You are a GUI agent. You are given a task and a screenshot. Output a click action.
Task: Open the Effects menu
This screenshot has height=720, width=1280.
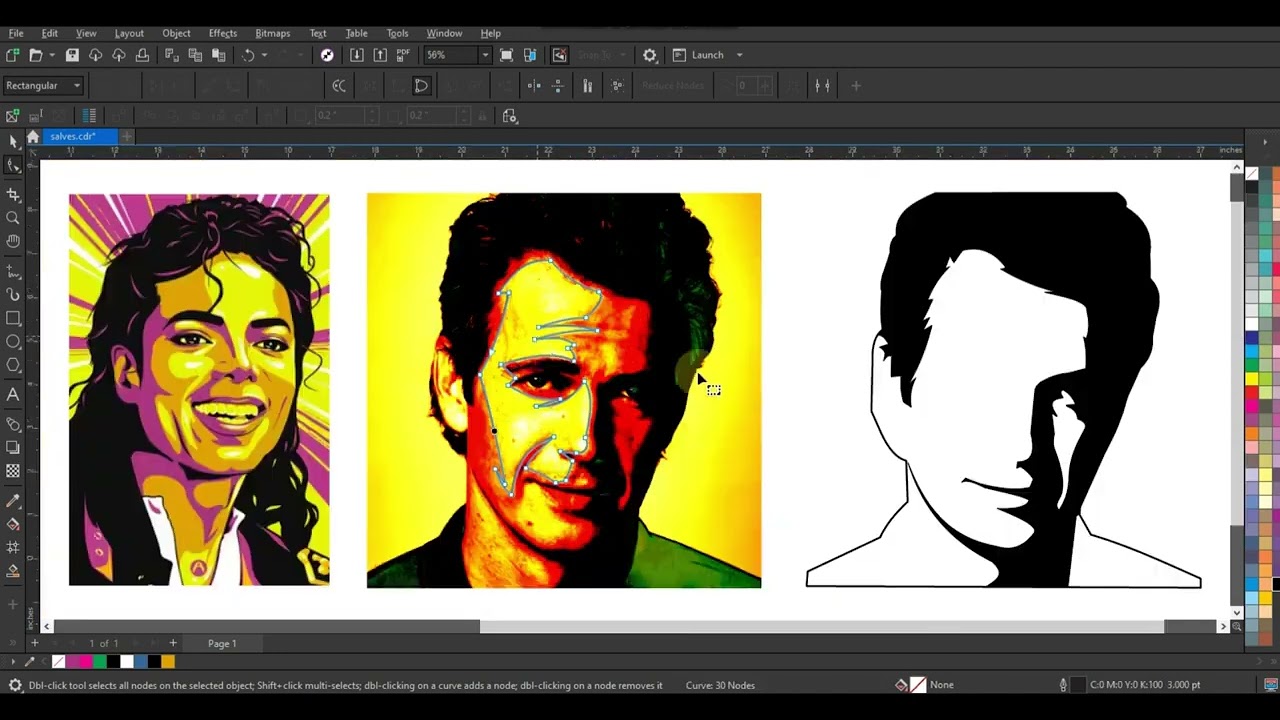(223, 33)
